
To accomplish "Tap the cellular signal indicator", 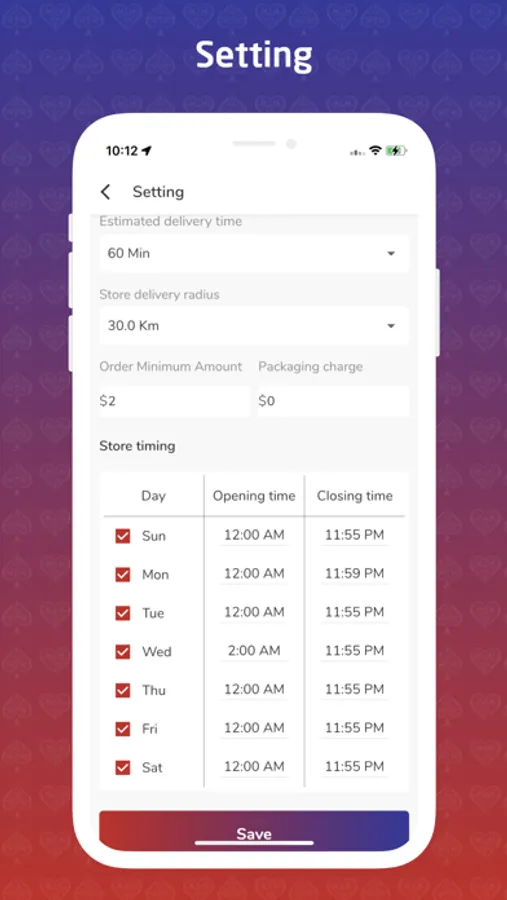I will [x=358, y=152].
